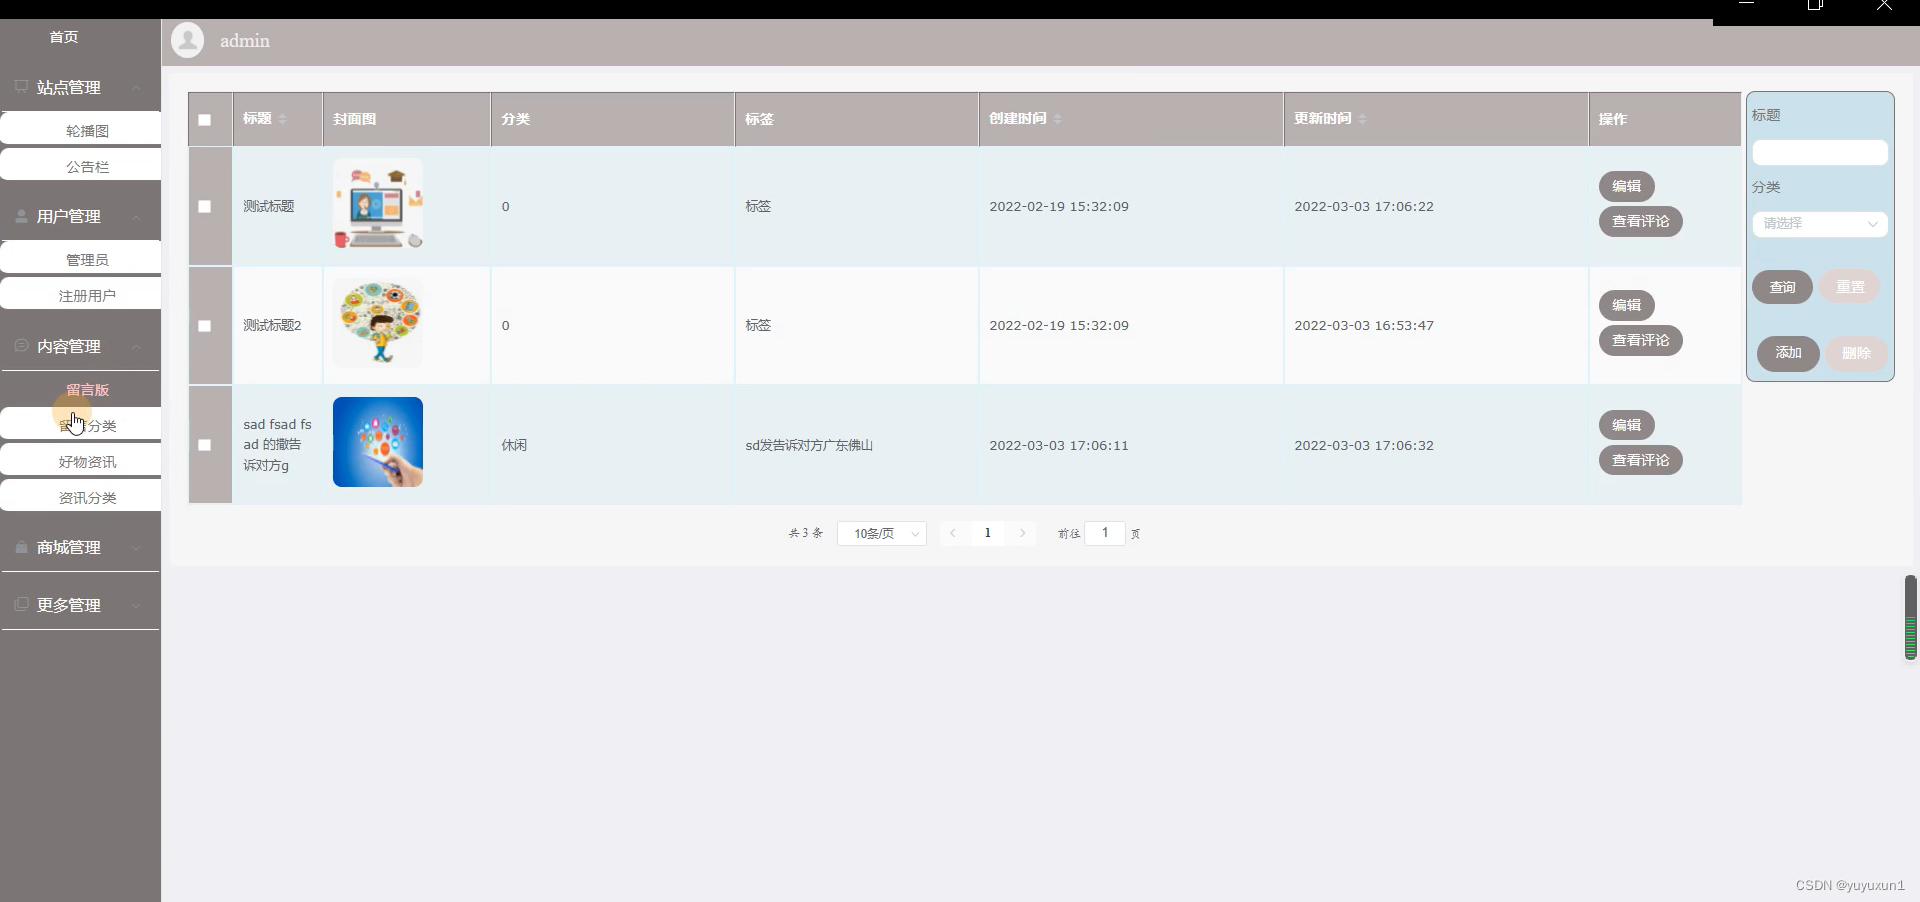The height and width of the screenshot is (902, 1920).
Task: Click the 2022-03-03 17:06:22 update time
Action: 1364,207
